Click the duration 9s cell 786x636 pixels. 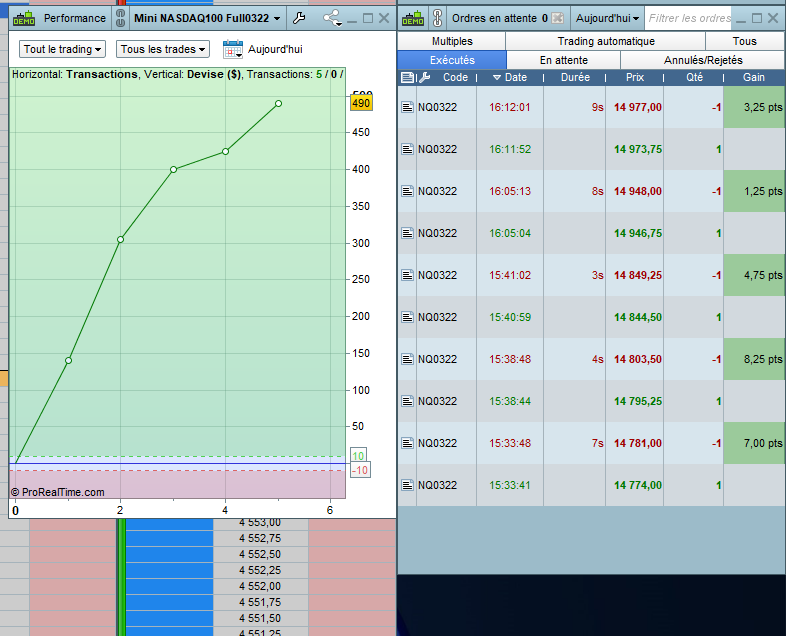[x=574, y=107]
